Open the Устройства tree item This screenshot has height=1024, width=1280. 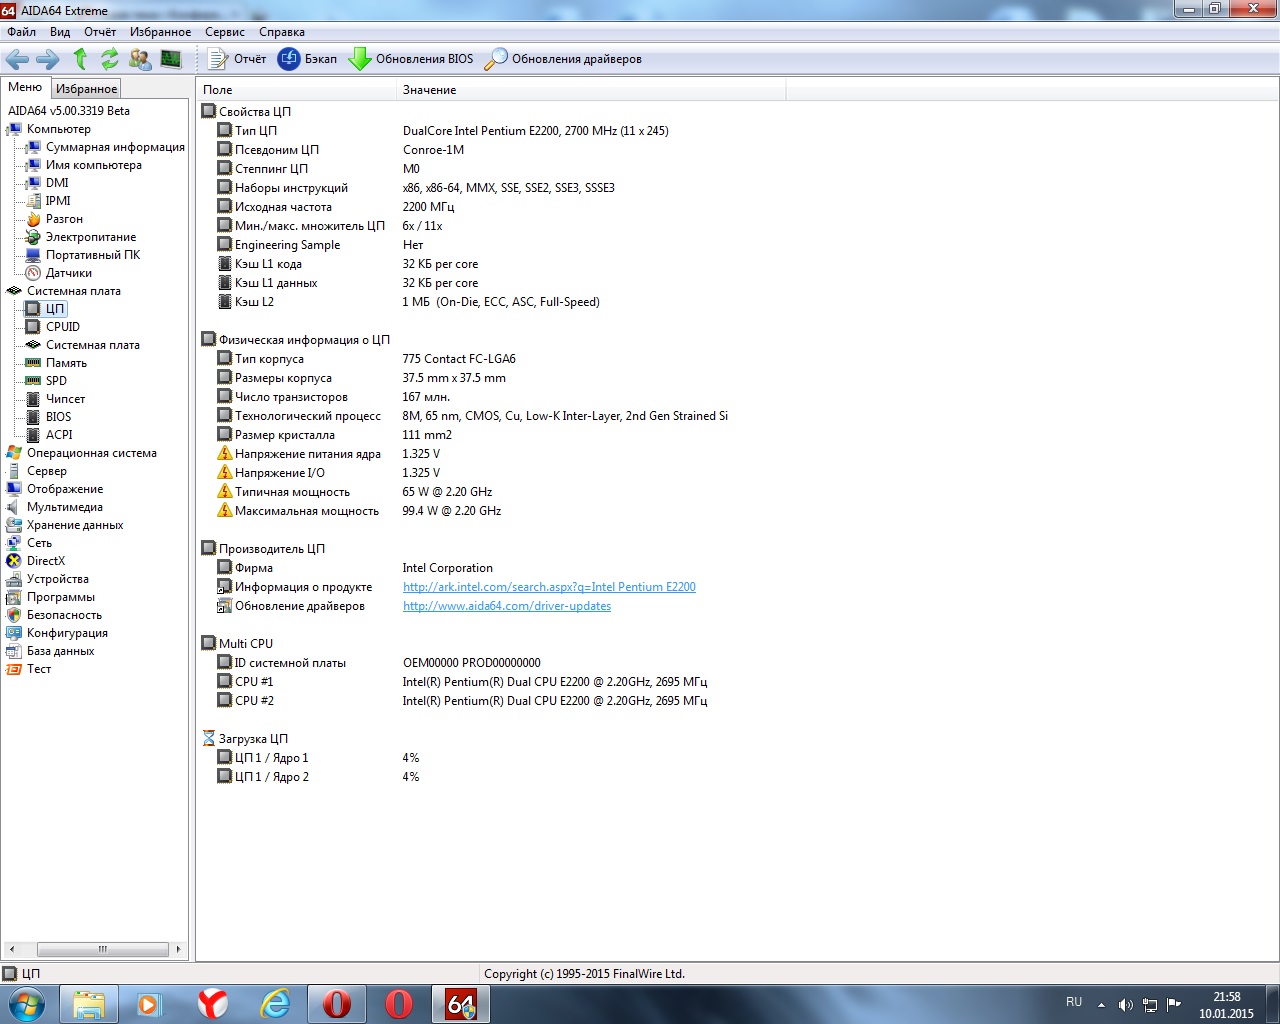tap(58, 579)
